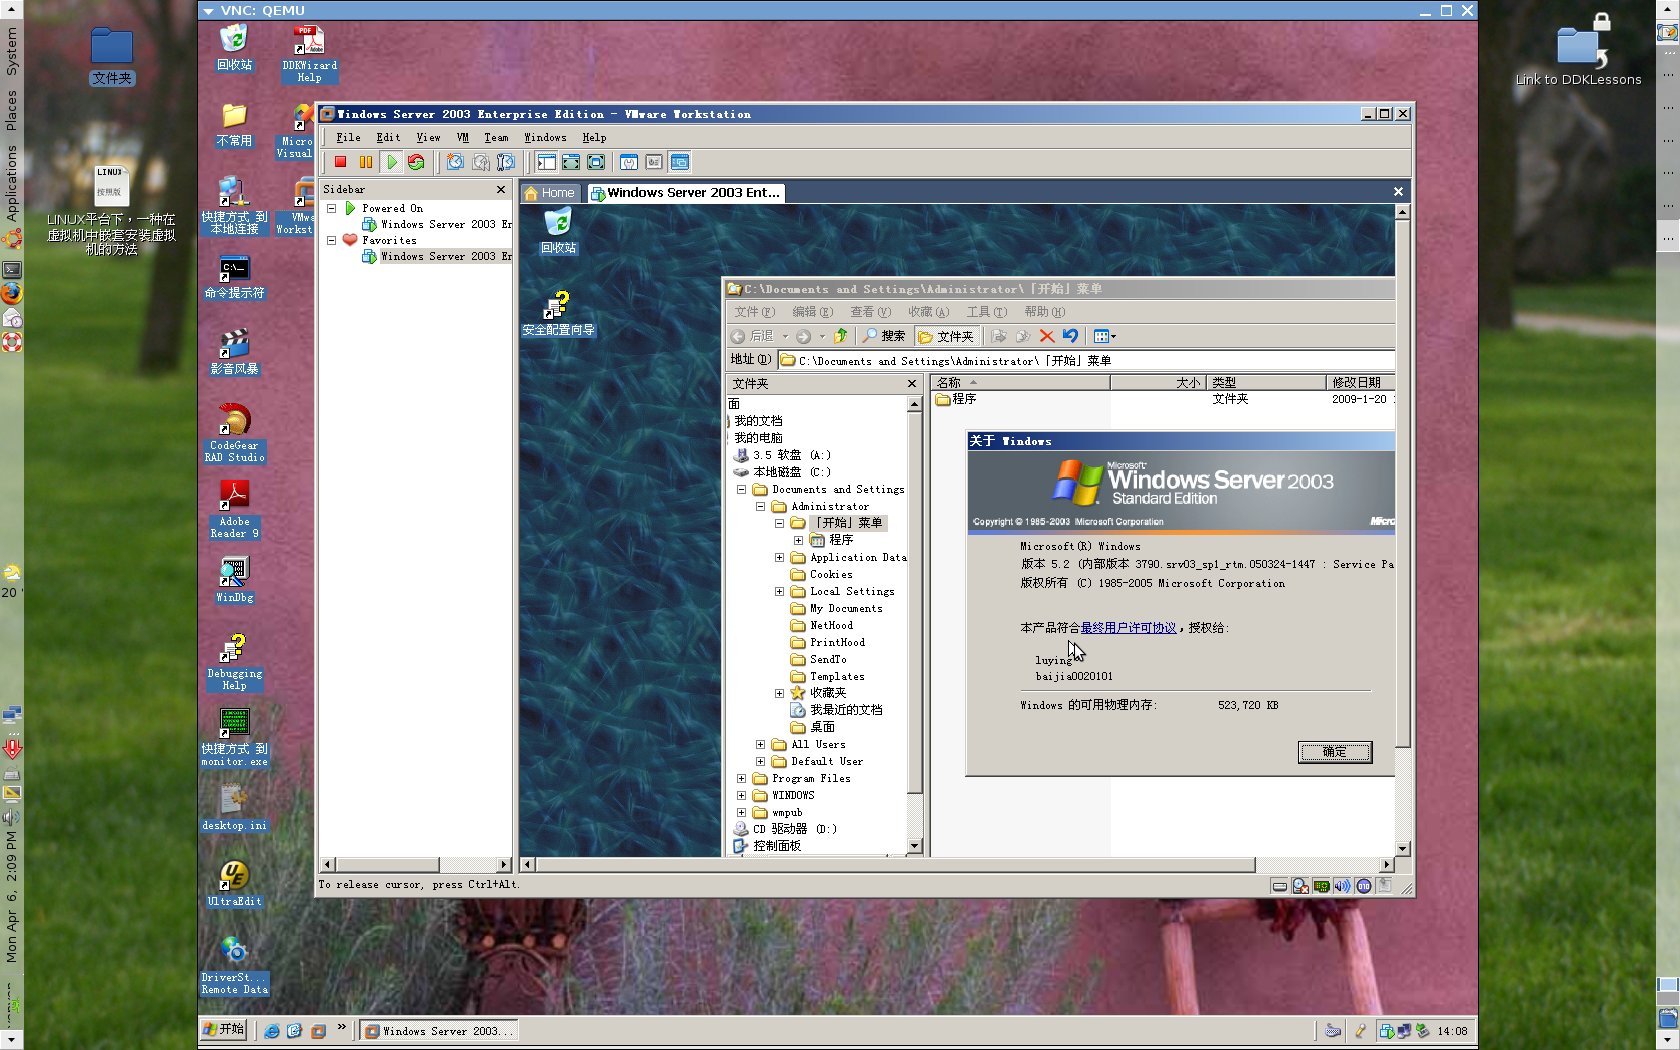This screenshot has width=1680, height=1050.
Task: Click the hard disk device status icon
Action: [x=1280, y=886]
